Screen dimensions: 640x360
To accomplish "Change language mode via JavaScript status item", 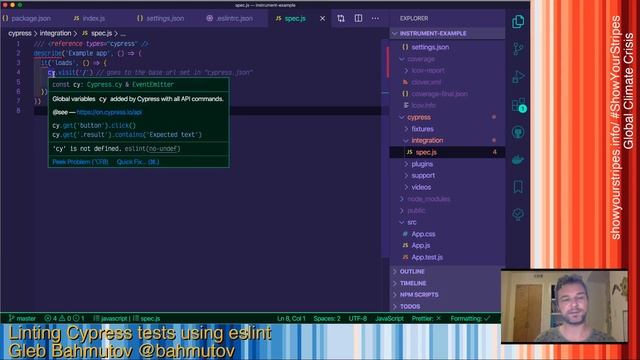I will 389,318.
